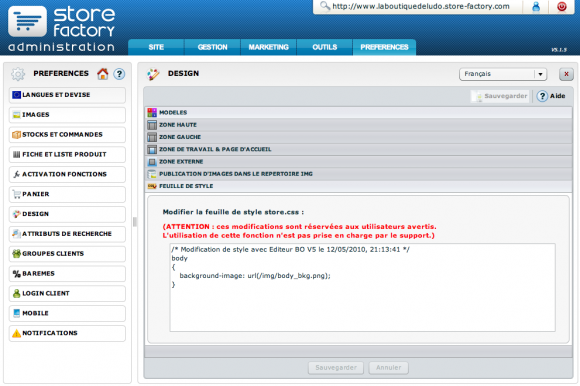
Task: Collapse the FEUILLE DE STYLE section
Action: (358, 186)
